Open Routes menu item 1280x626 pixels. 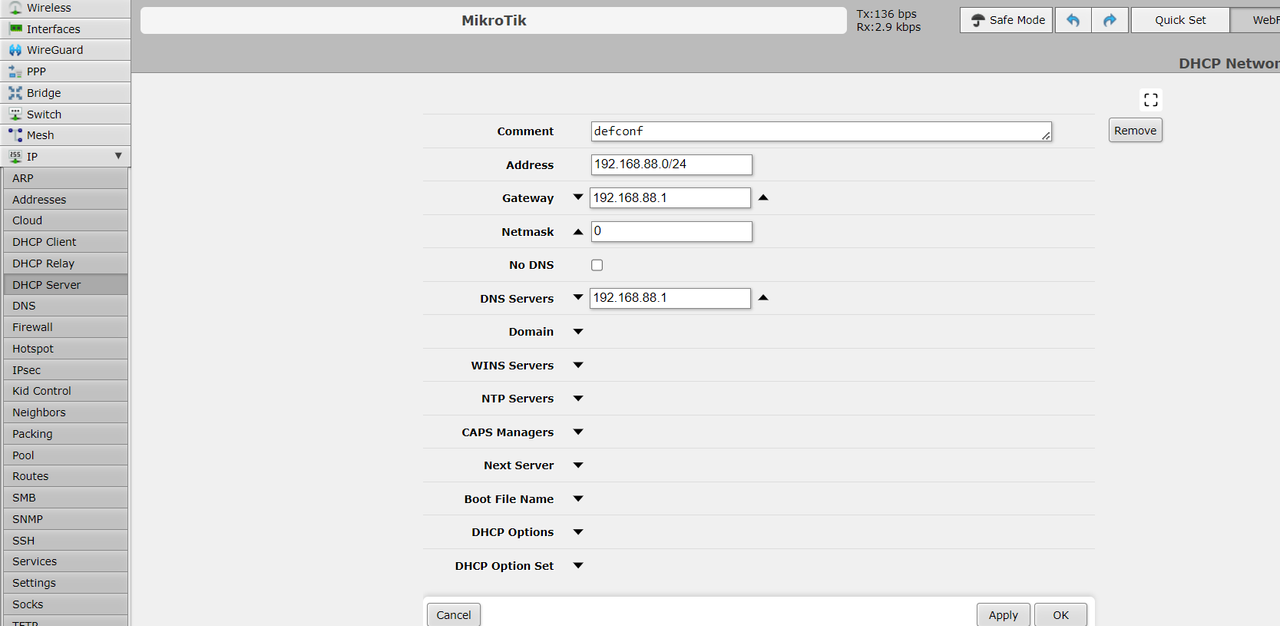coord(65,477)
